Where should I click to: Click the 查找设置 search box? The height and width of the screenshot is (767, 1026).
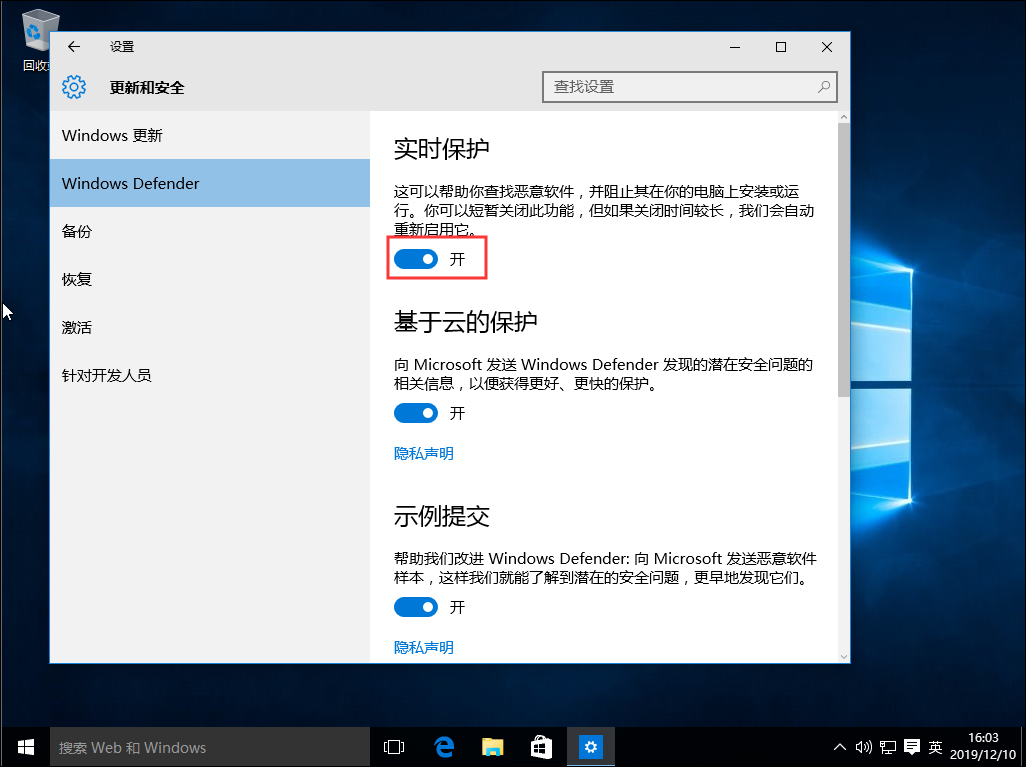689,87
